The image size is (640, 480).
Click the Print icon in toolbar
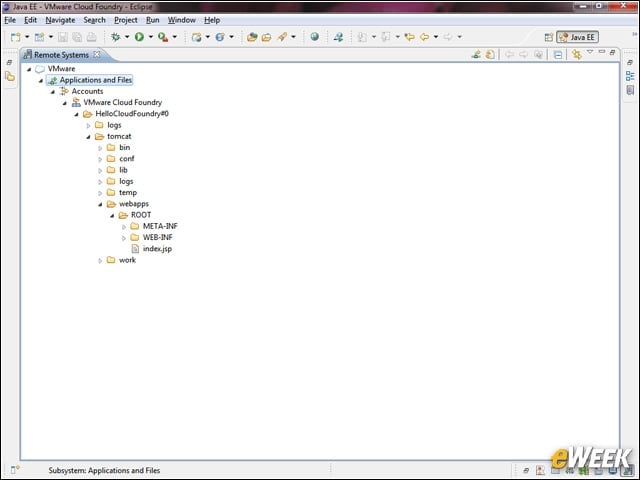[x=91, y=37]
